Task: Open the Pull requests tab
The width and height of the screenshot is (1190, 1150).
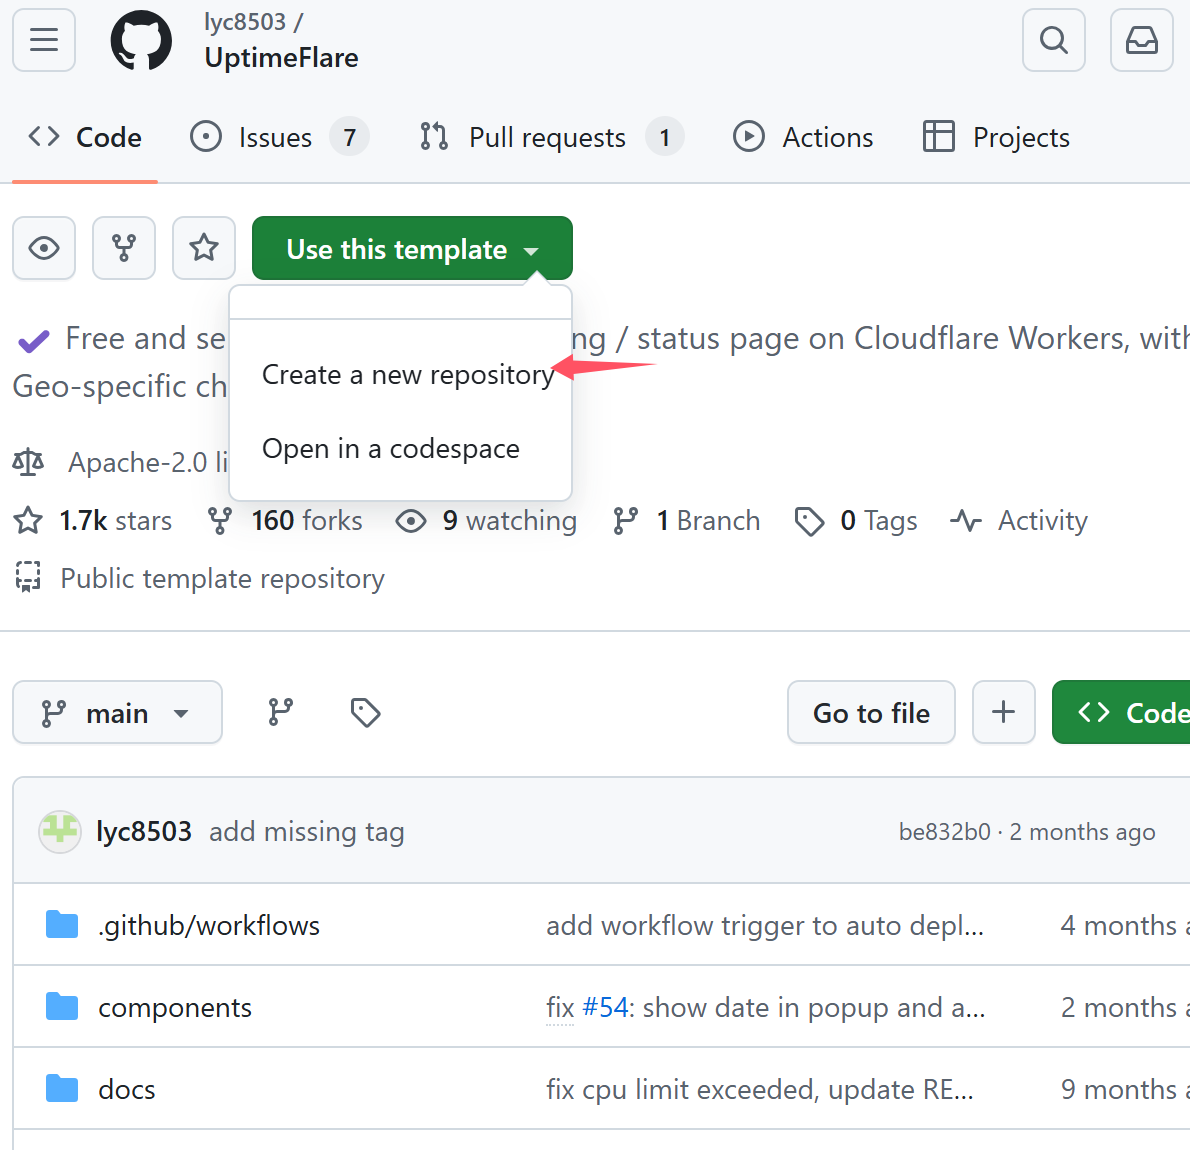Action: tap(552, 137)
